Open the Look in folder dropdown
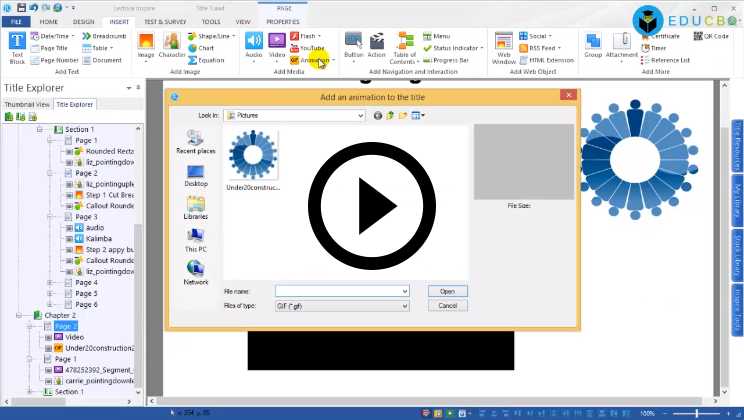Viewport: 744px width, 420px height. 360,116
